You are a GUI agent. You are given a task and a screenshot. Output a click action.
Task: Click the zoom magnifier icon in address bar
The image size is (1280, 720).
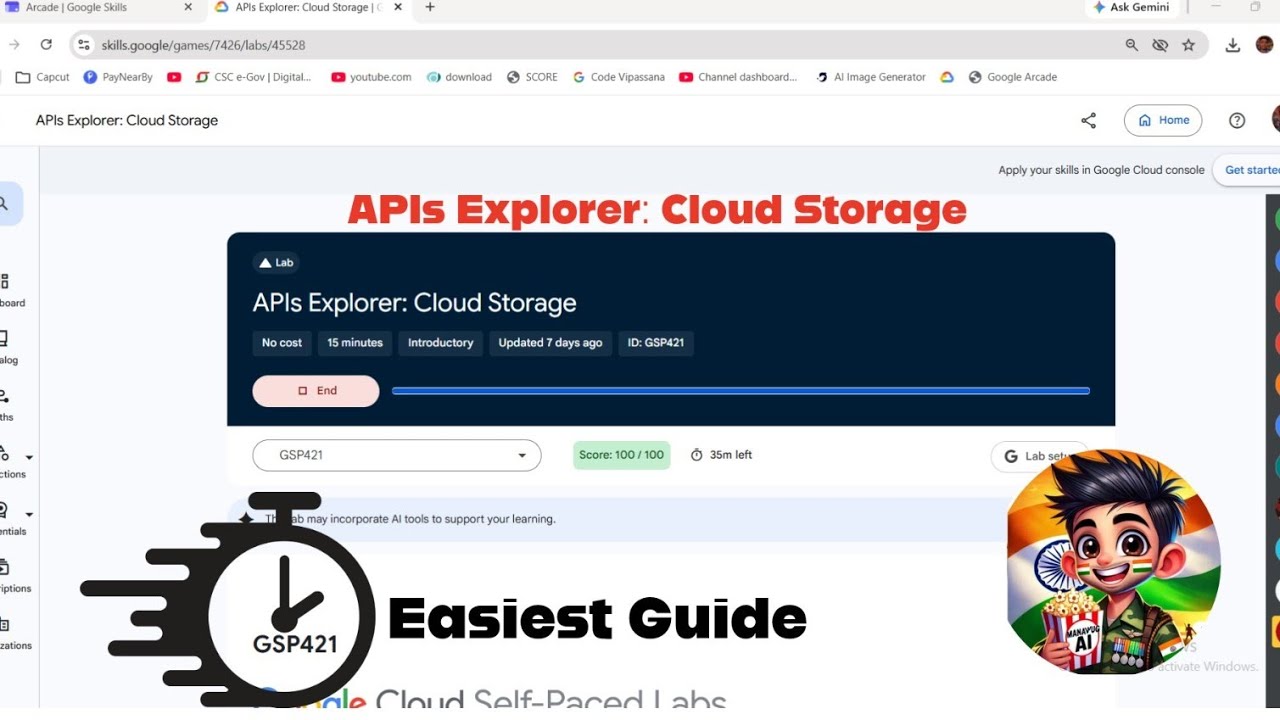click(1132, 45)
